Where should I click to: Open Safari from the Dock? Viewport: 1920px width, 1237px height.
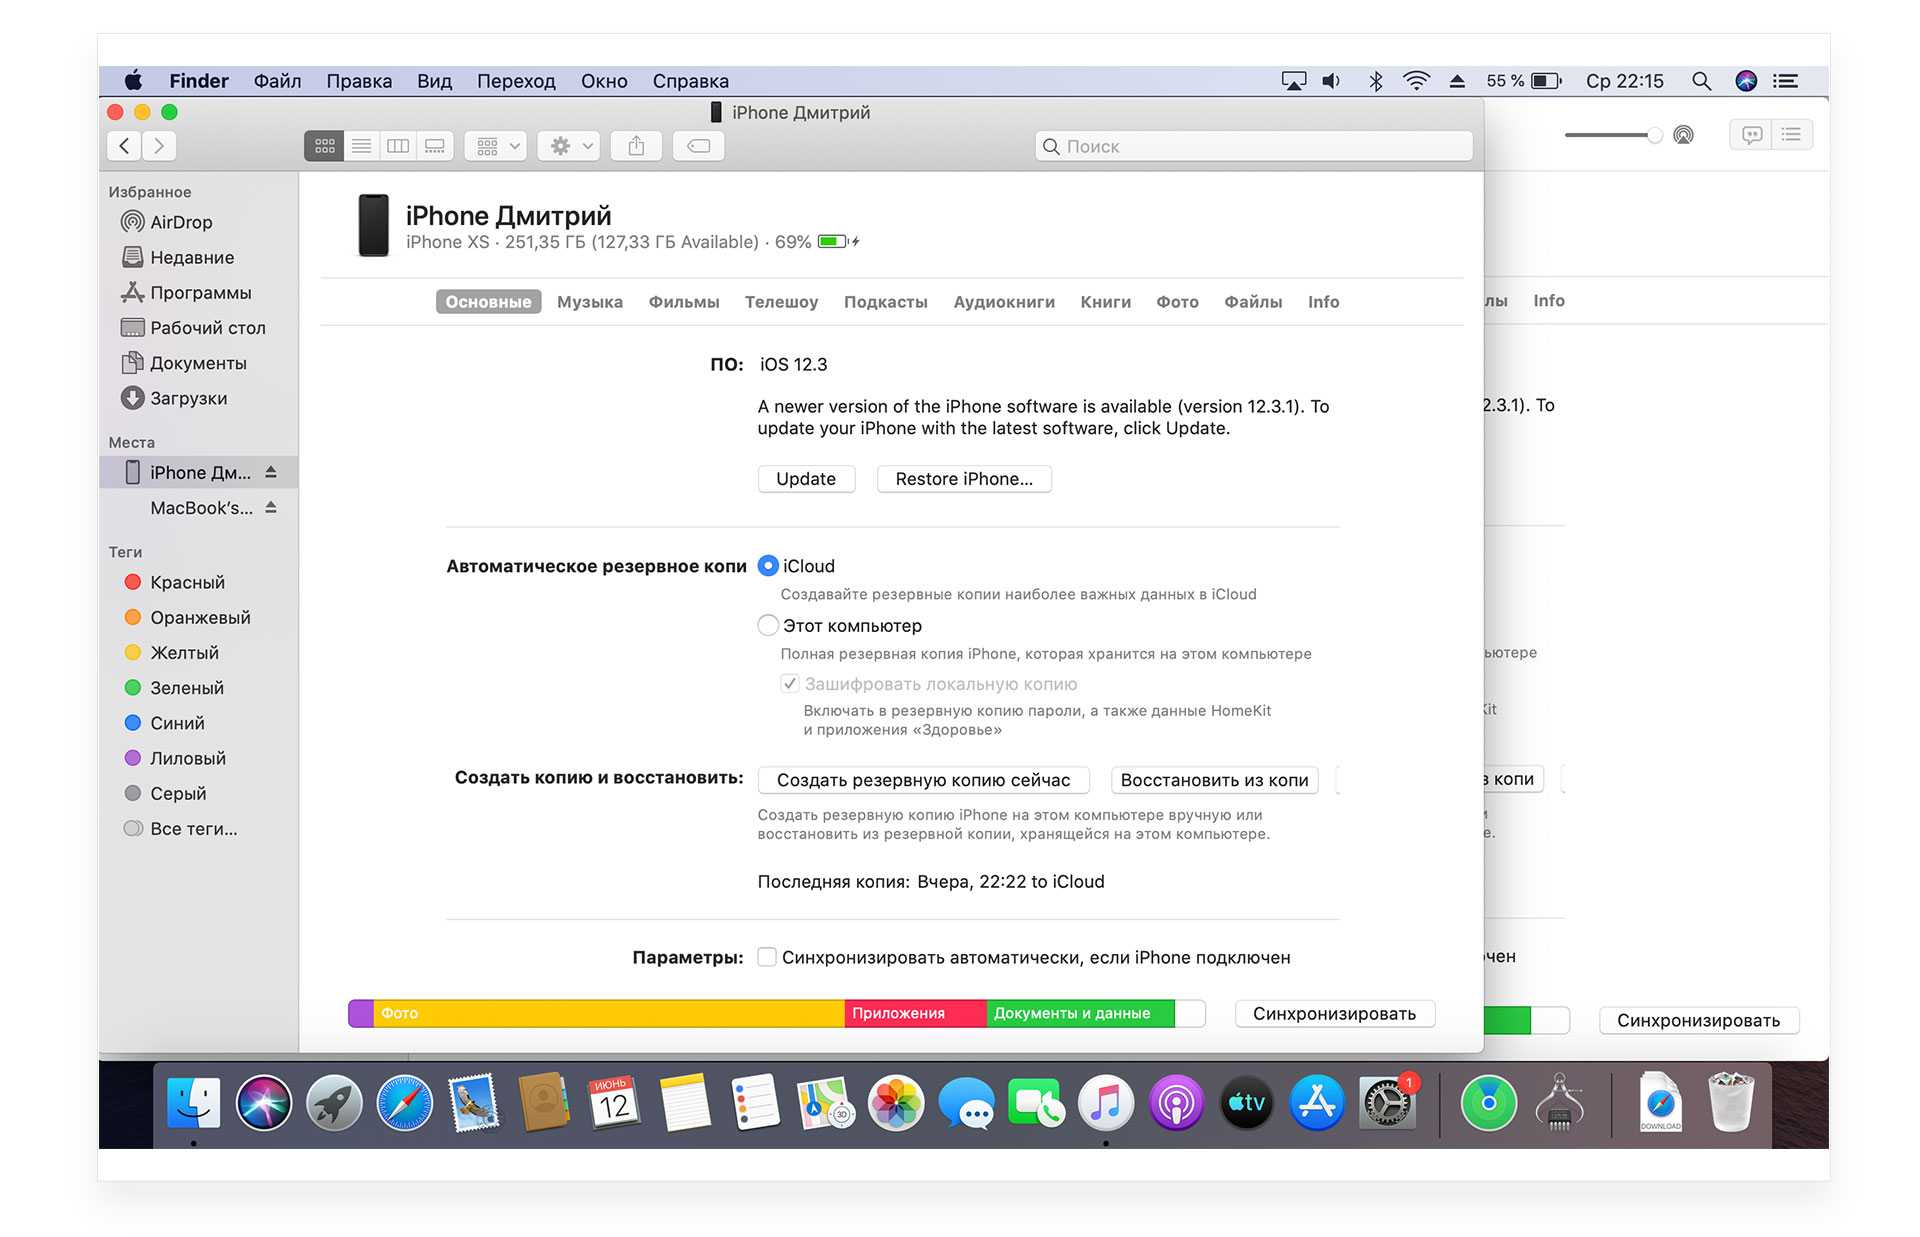point(405,1103)
